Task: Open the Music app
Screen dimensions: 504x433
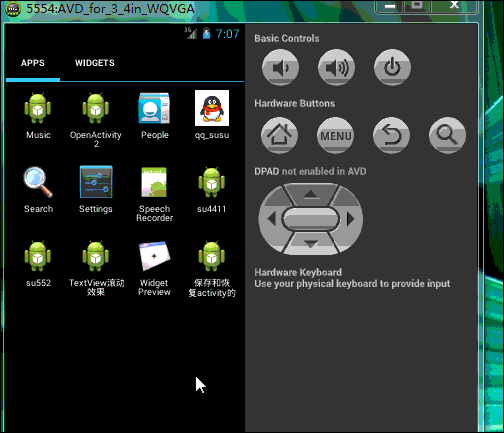Action: click(38, 115)
